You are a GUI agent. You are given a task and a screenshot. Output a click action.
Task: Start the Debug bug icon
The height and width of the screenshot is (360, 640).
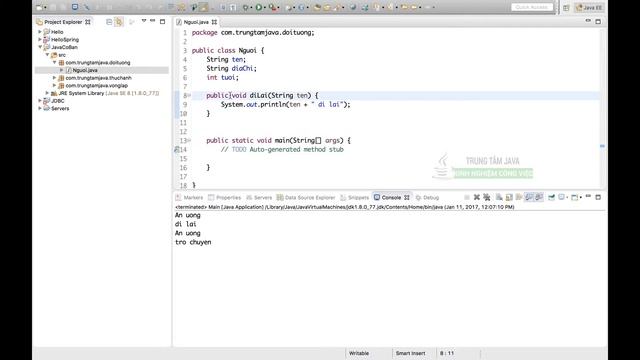(245, 7)
